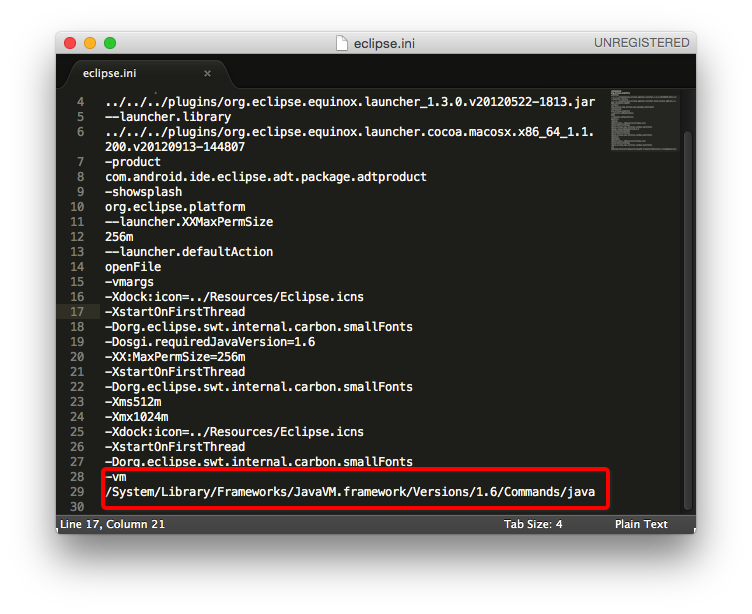Click -Dorg.eclipse.swt smallFonts on line 27

259,462
